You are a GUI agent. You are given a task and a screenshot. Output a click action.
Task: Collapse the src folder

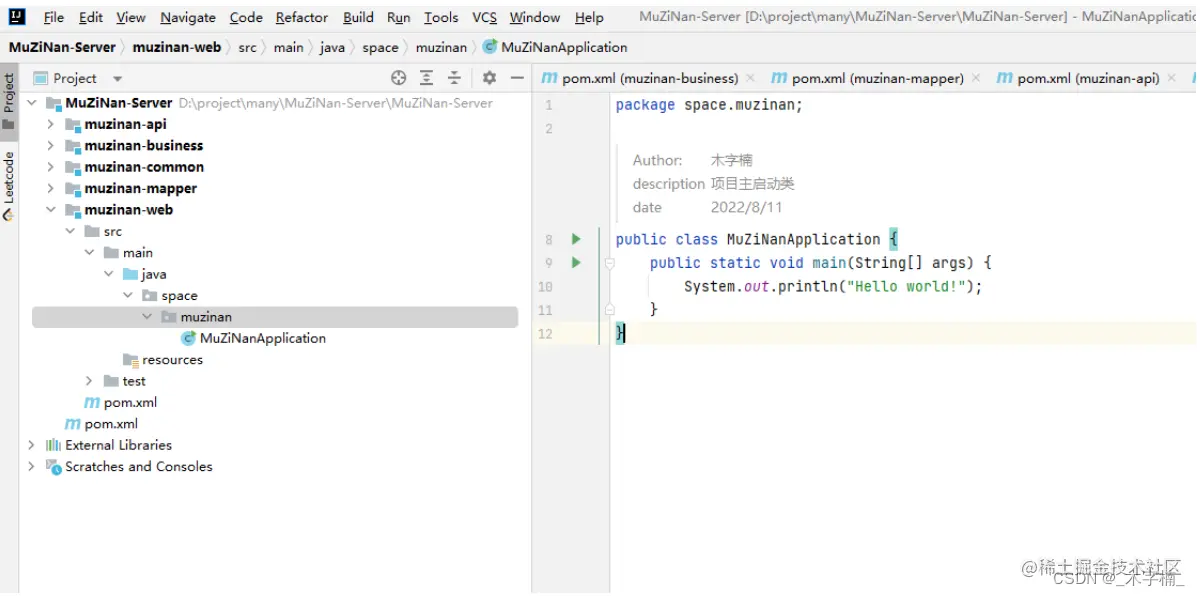click(x=70, y=231)
